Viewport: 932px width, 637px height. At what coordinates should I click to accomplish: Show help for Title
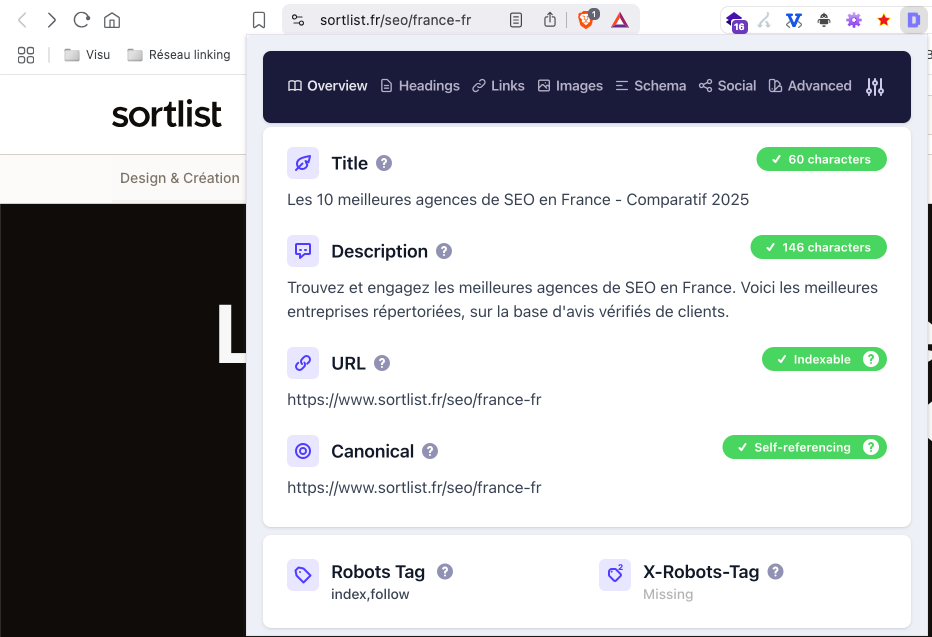click(384, 163)
